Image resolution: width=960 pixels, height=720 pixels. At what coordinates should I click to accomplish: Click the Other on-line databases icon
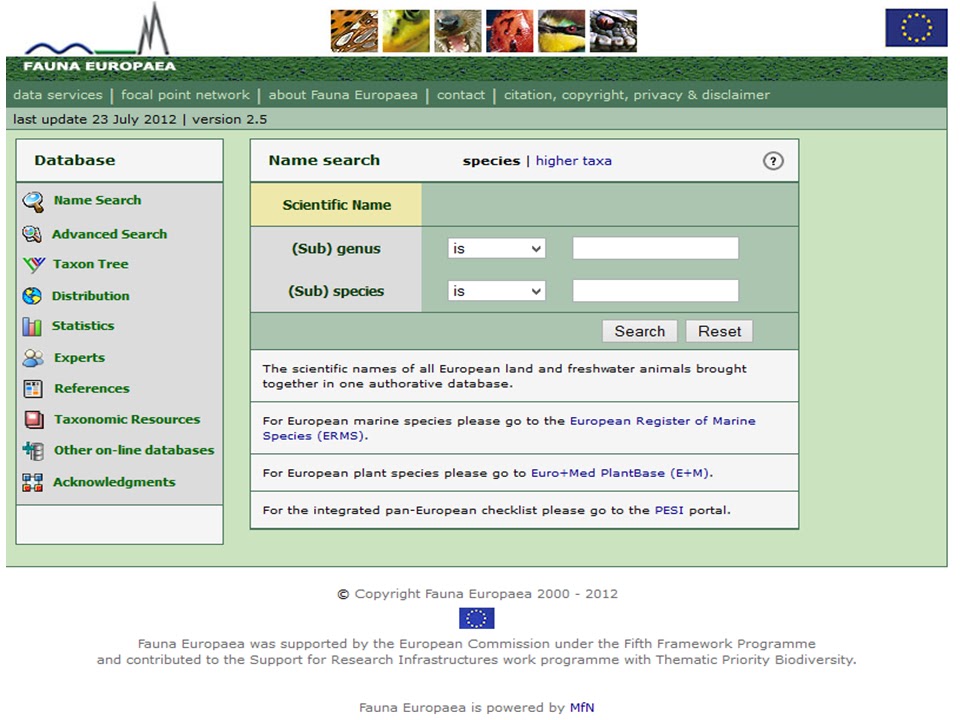tap(33, 451)
